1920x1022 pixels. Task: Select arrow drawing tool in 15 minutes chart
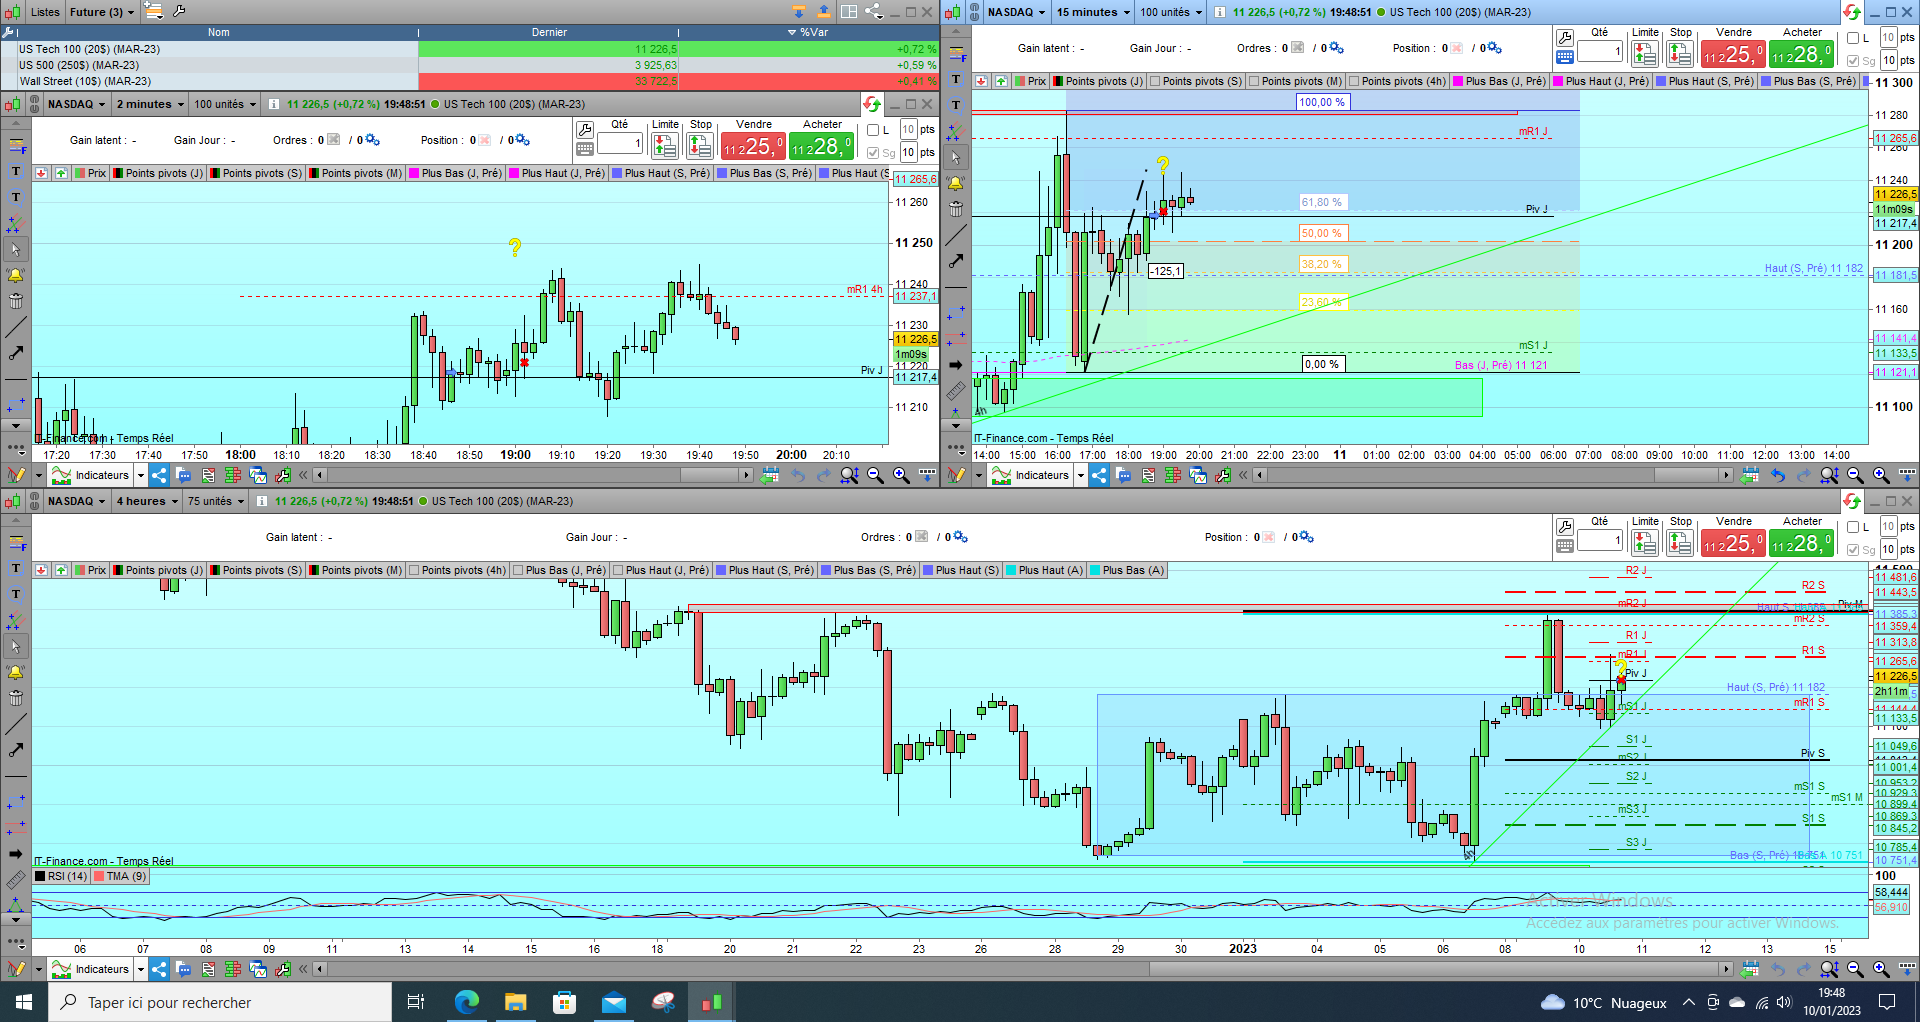(x=956, y=261)
